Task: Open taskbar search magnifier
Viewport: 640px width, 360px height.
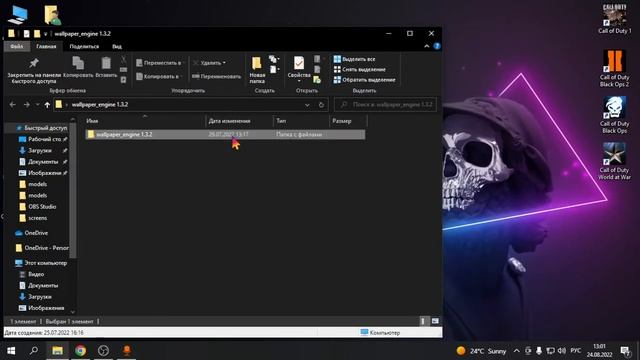Action: tap(34, 351)
